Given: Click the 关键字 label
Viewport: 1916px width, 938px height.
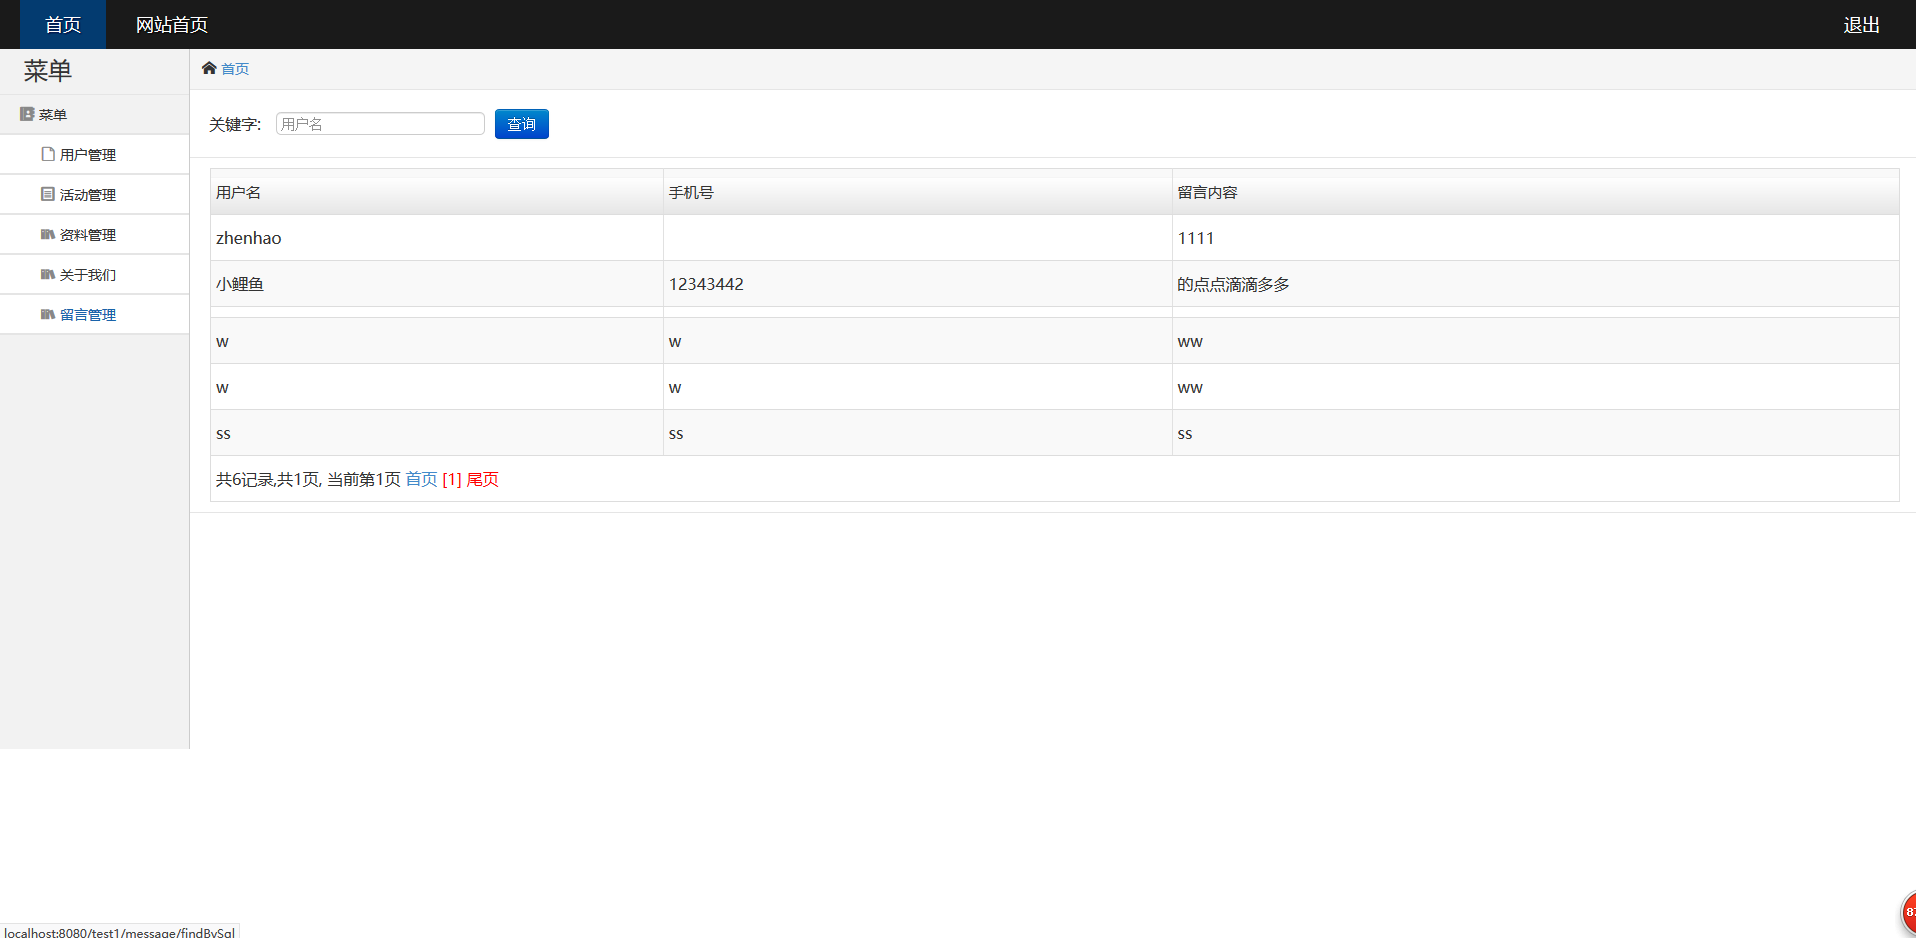Looking at the screenshot, I should [235, 124].
